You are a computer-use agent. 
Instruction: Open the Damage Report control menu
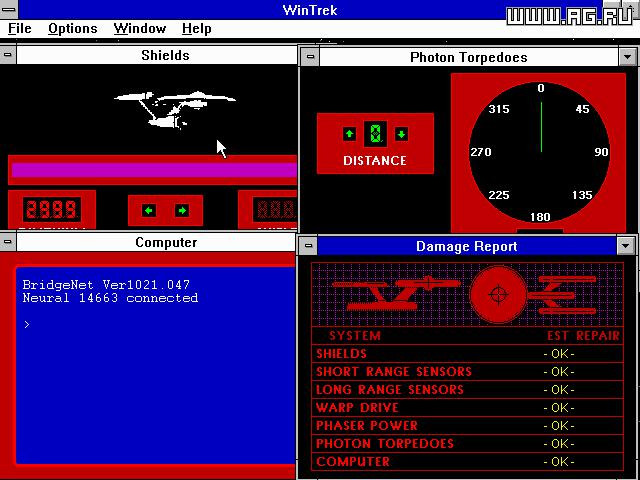[309, 246]
